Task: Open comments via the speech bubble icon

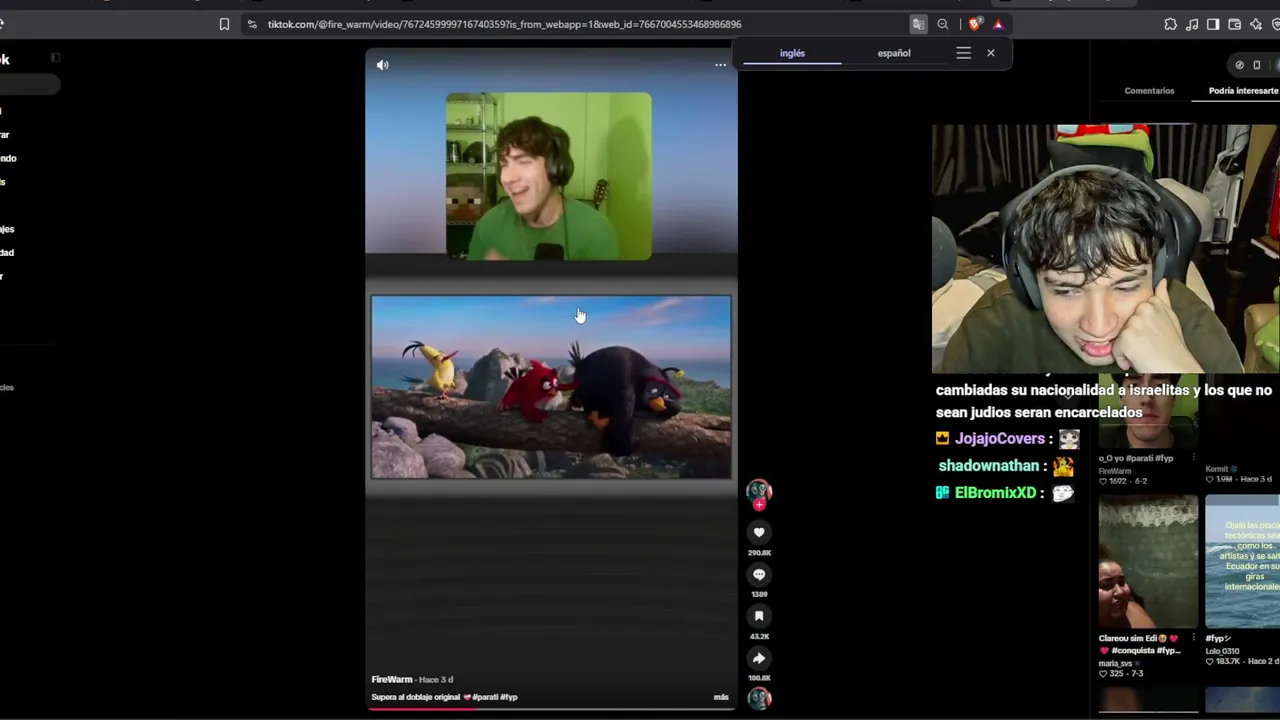Action: (759, 575)
